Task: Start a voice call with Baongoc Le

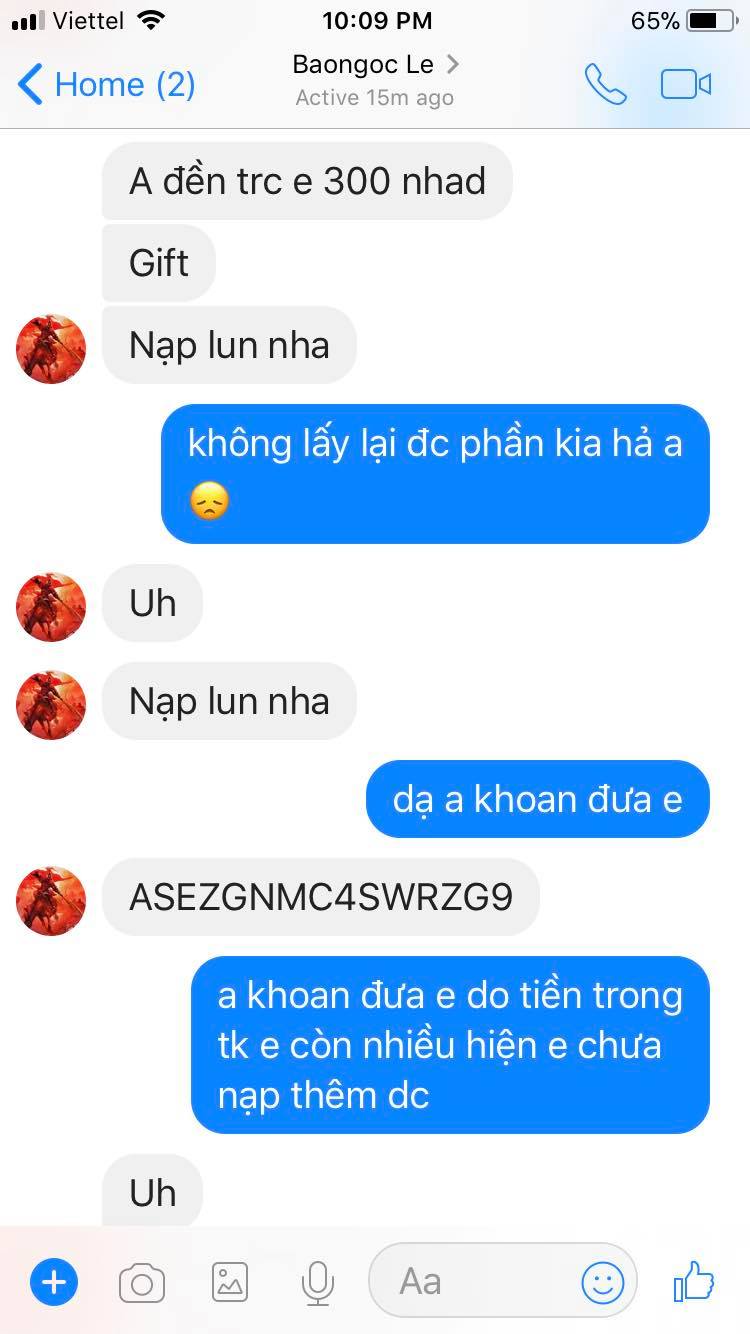Action: click(605, 85)
